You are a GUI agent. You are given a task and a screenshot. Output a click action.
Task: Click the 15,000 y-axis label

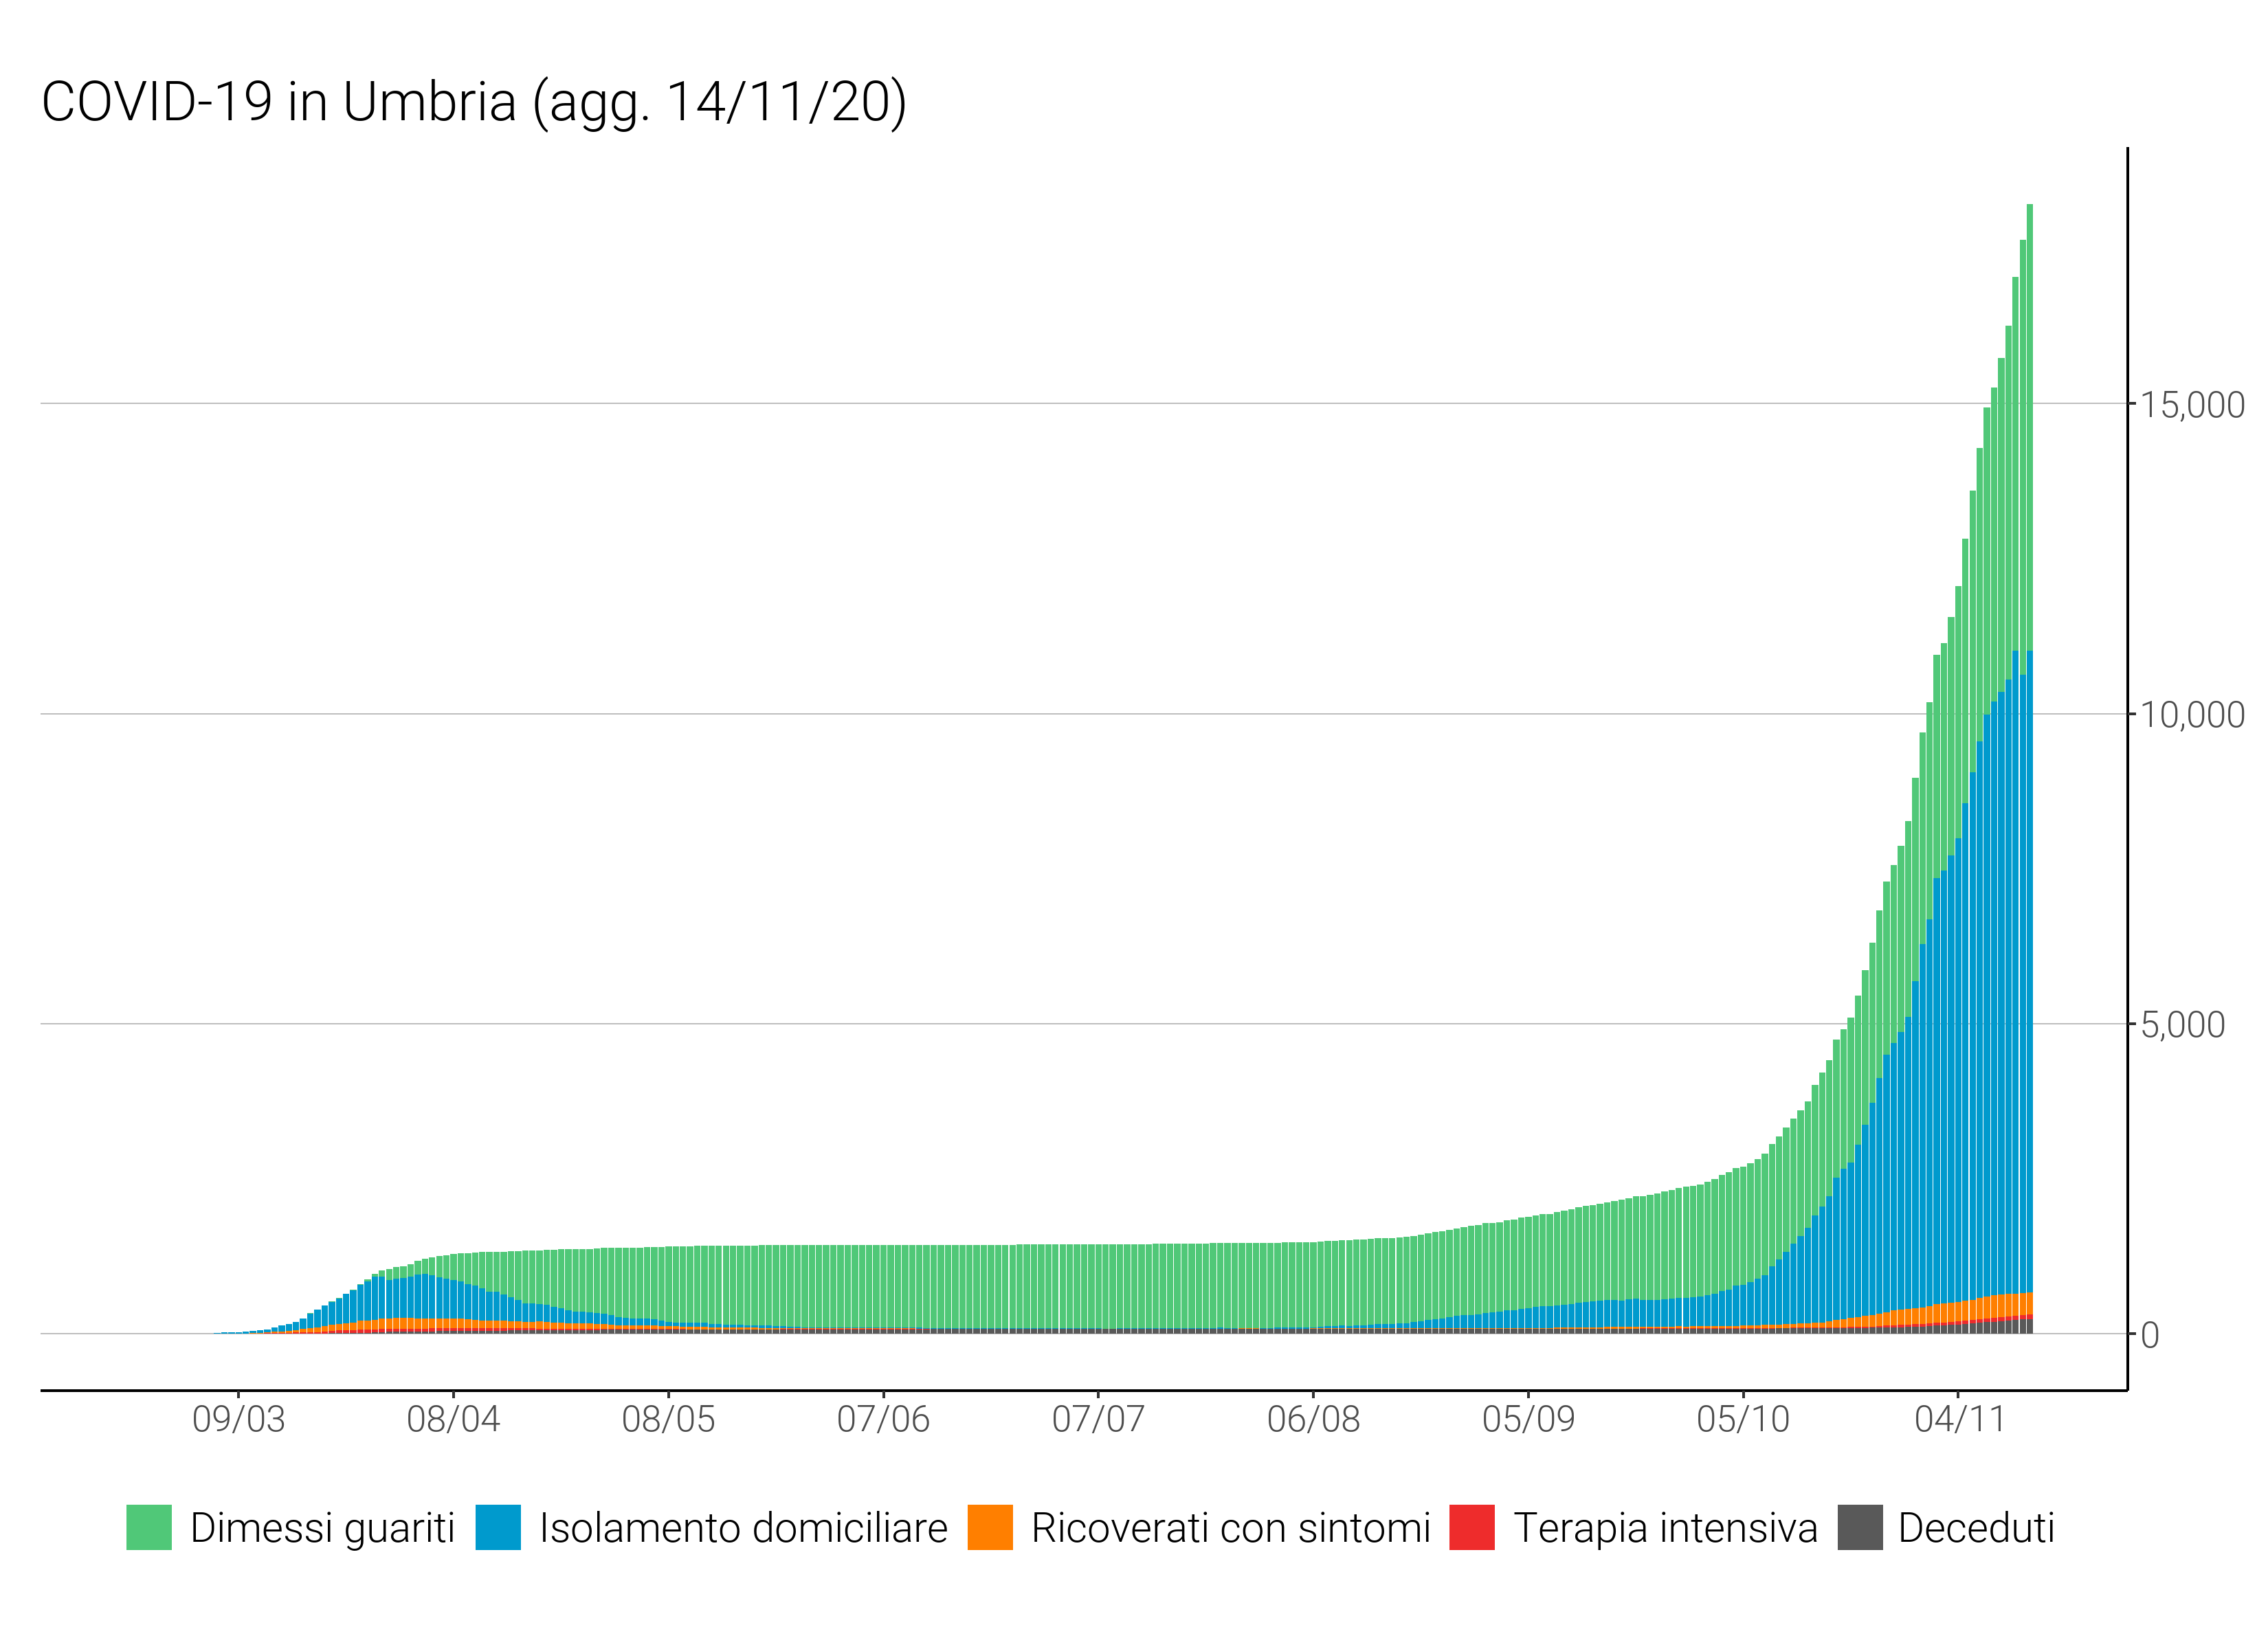[2192, 405]
